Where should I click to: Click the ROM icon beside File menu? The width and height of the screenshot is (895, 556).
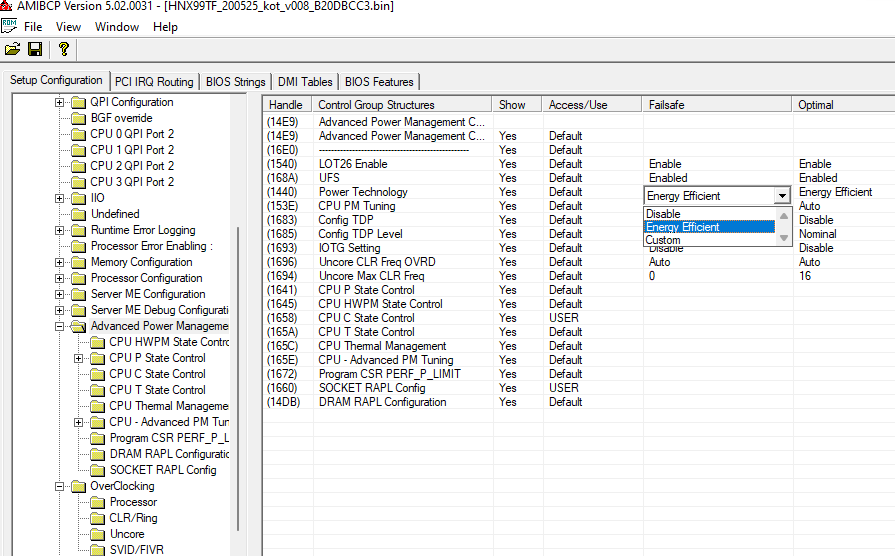pyautogui.click(x=9, y=26)
